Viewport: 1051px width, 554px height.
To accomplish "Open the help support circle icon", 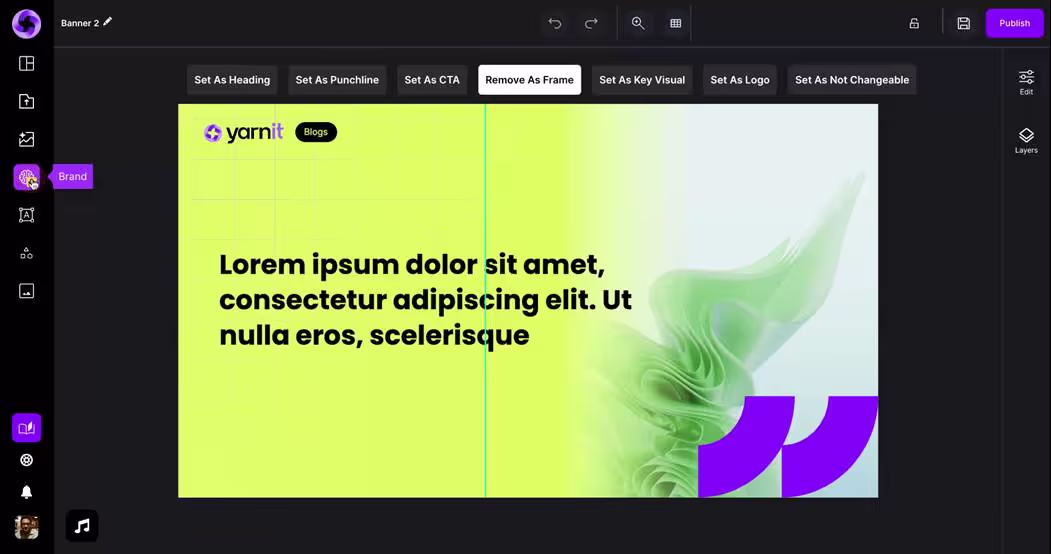I will point(27,460).
